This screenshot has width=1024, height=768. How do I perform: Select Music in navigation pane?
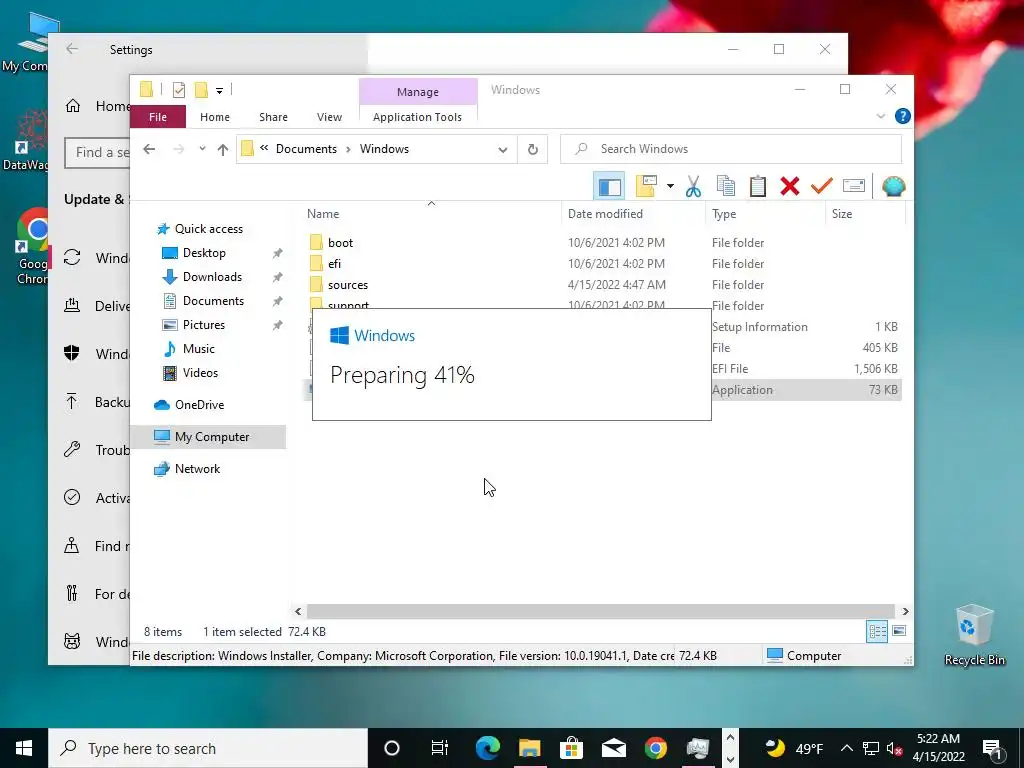[199, 349]
